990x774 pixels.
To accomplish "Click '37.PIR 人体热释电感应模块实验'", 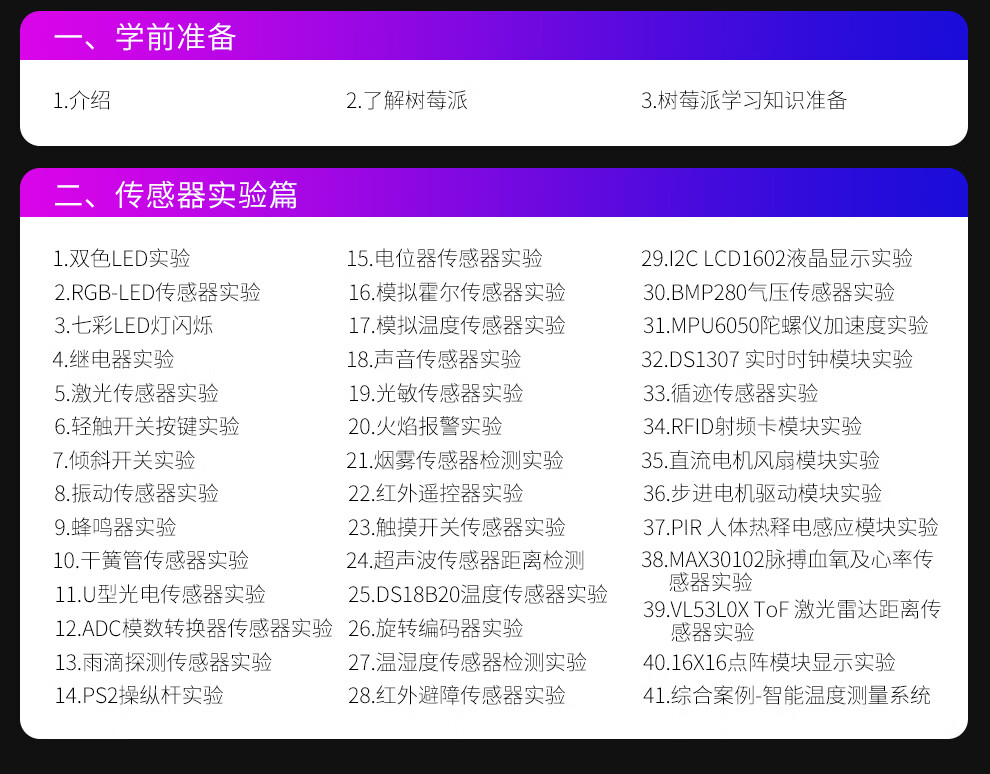I will [790, 527].
